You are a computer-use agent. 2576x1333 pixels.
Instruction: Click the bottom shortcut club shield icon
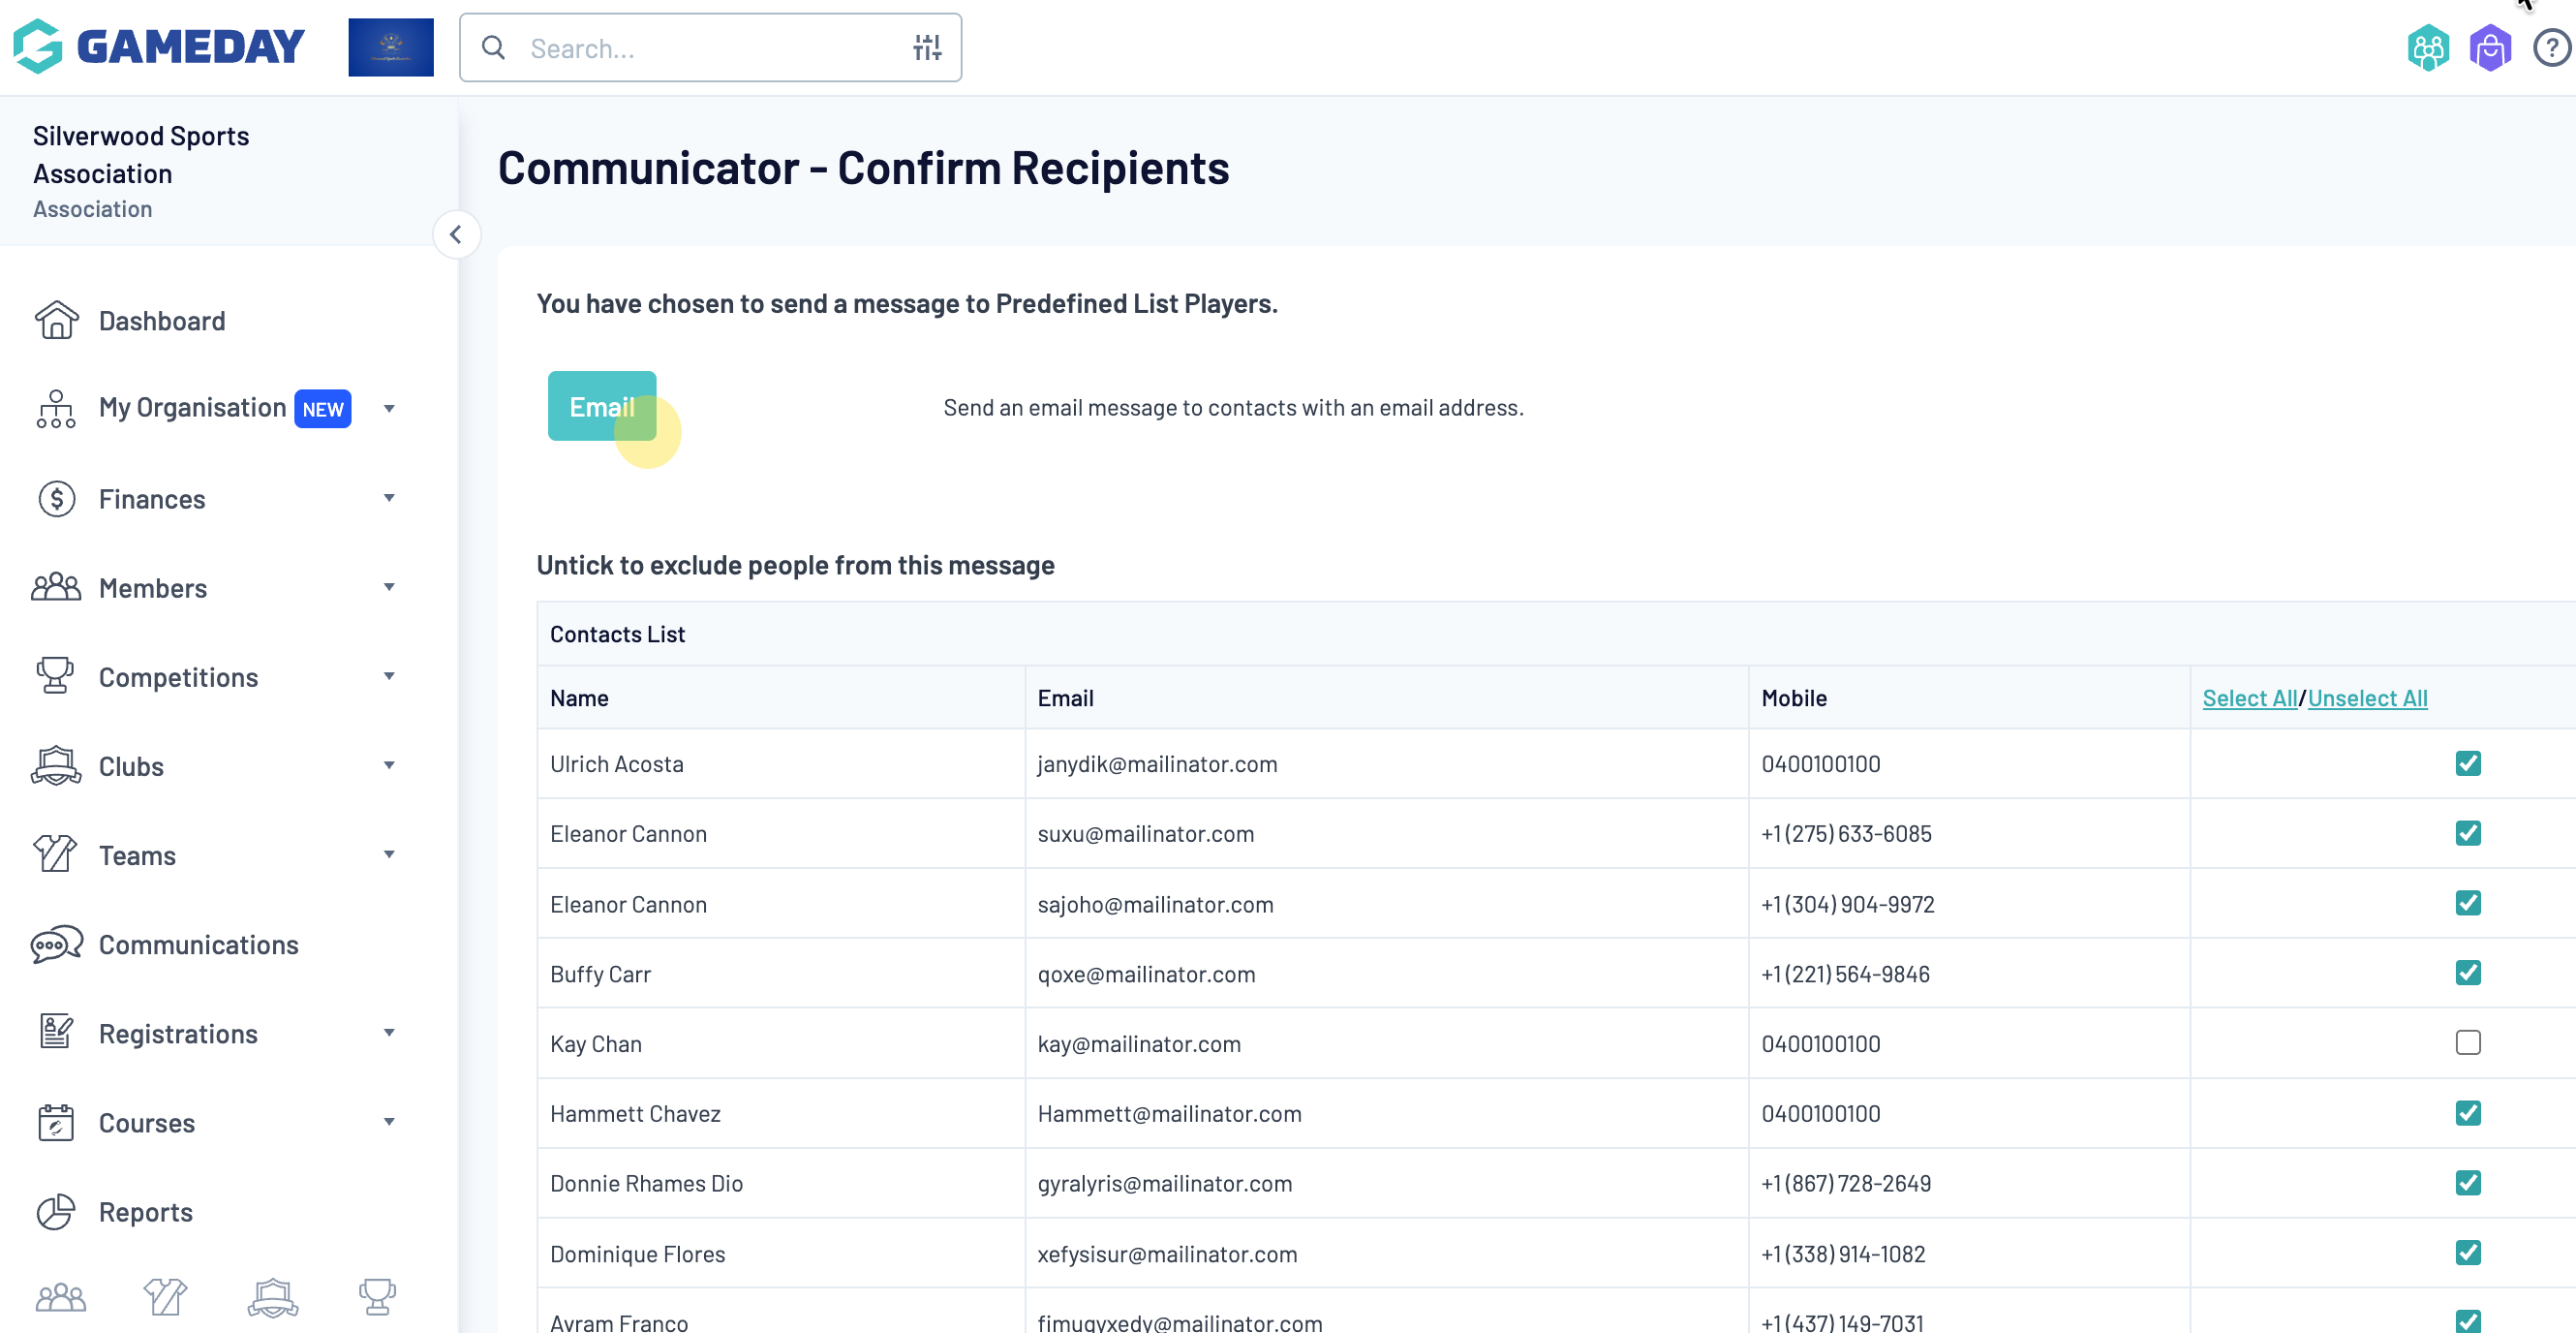(x=272, y=1297)
